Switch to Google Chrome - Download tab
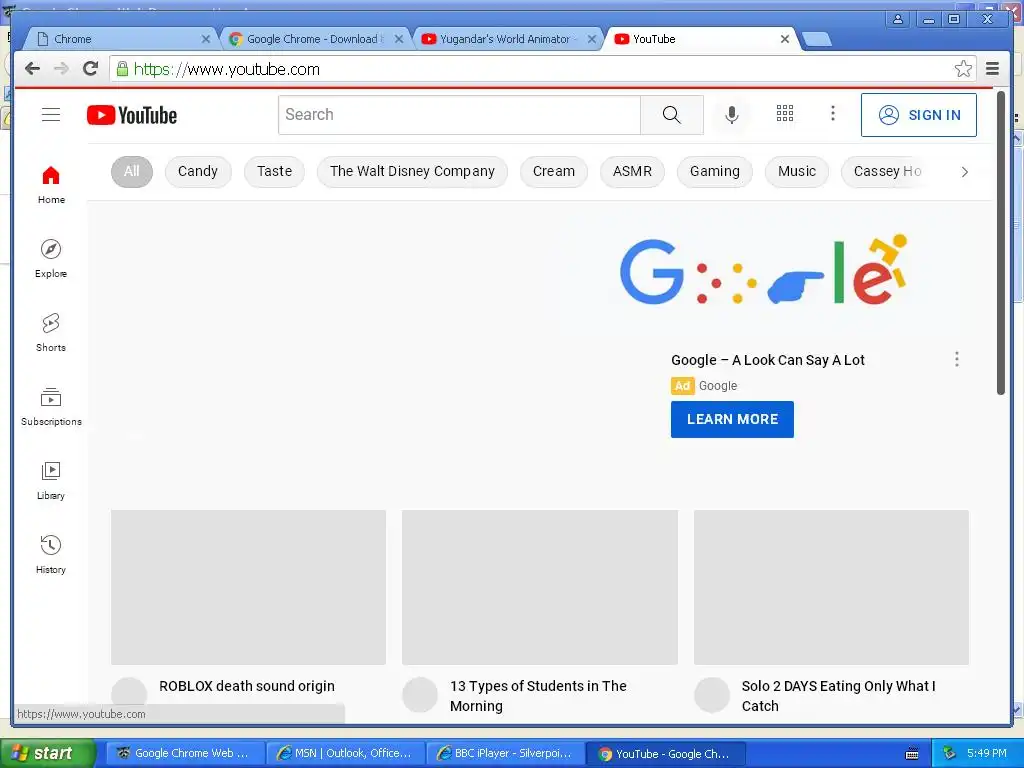Image resolution: width=1024 pixels, height=768 pixels. click(313, 39)
